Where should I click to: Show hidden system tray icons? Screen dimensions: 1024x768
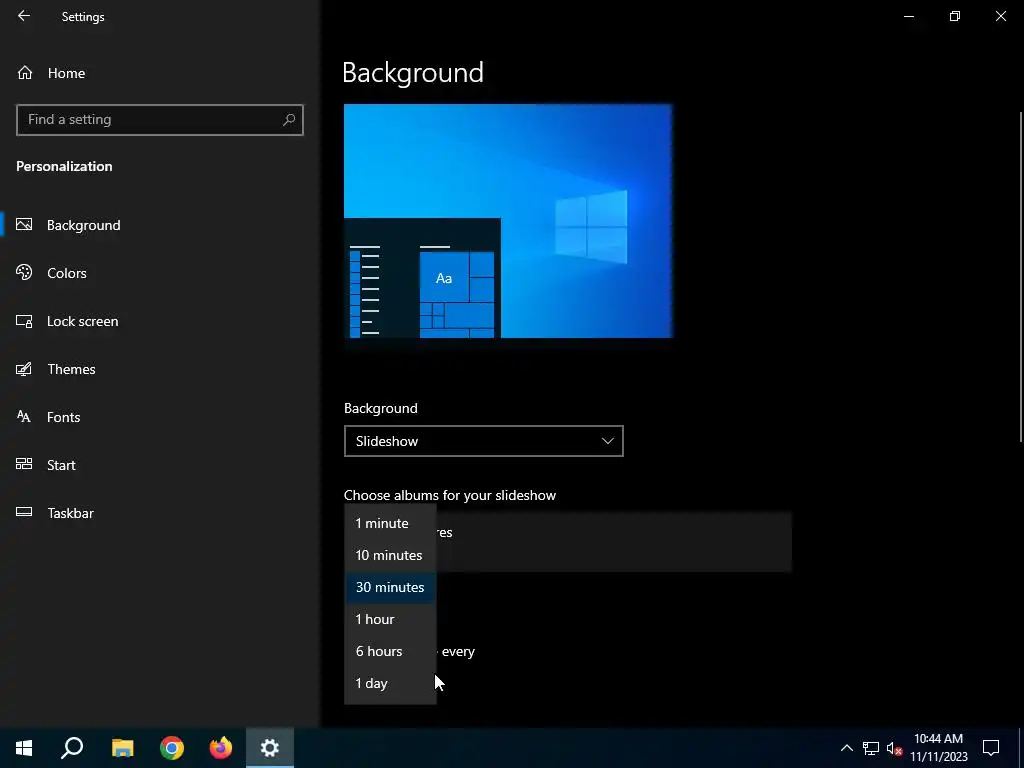(x=846, y=748)
